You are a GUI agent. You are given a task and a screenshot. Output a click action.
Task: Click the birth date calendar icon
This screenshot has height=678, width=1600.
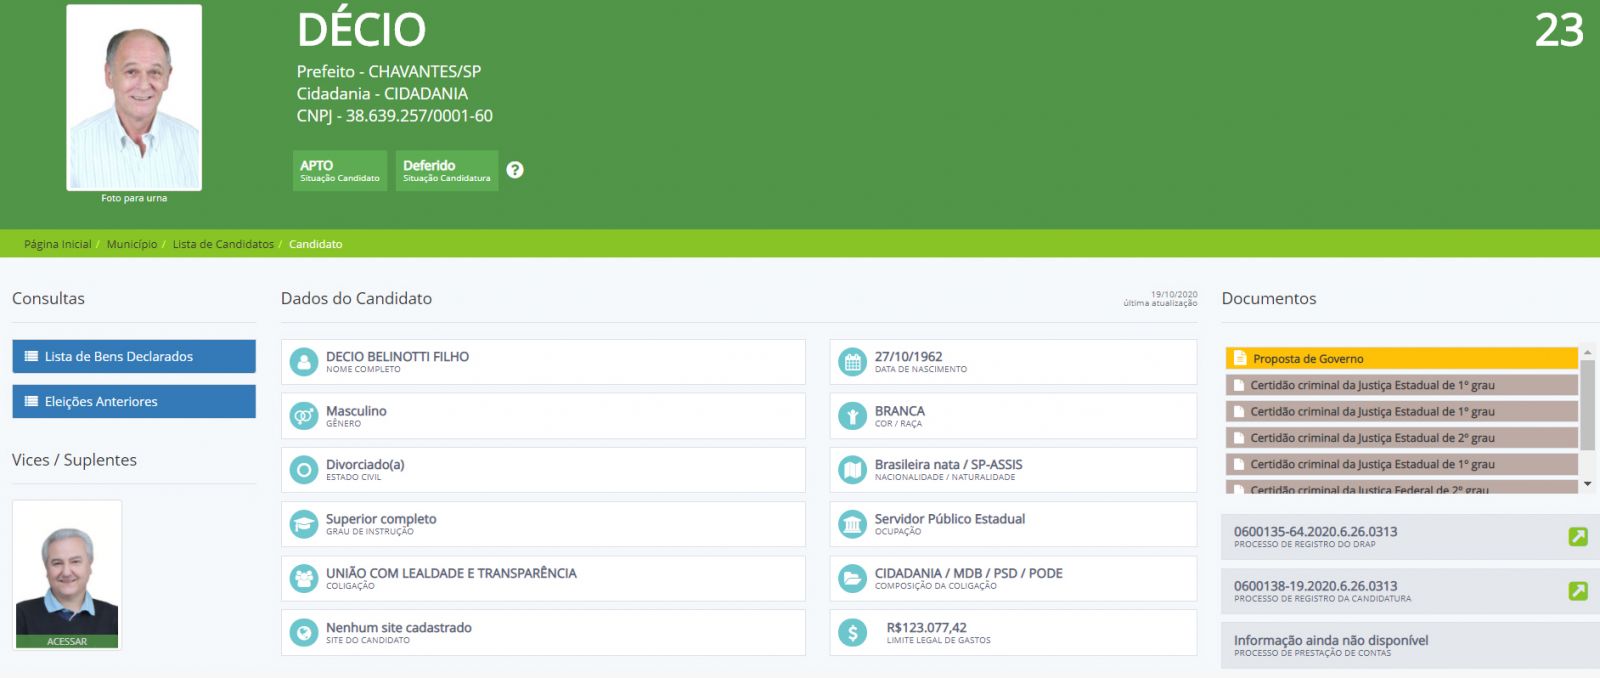point(852,362)
